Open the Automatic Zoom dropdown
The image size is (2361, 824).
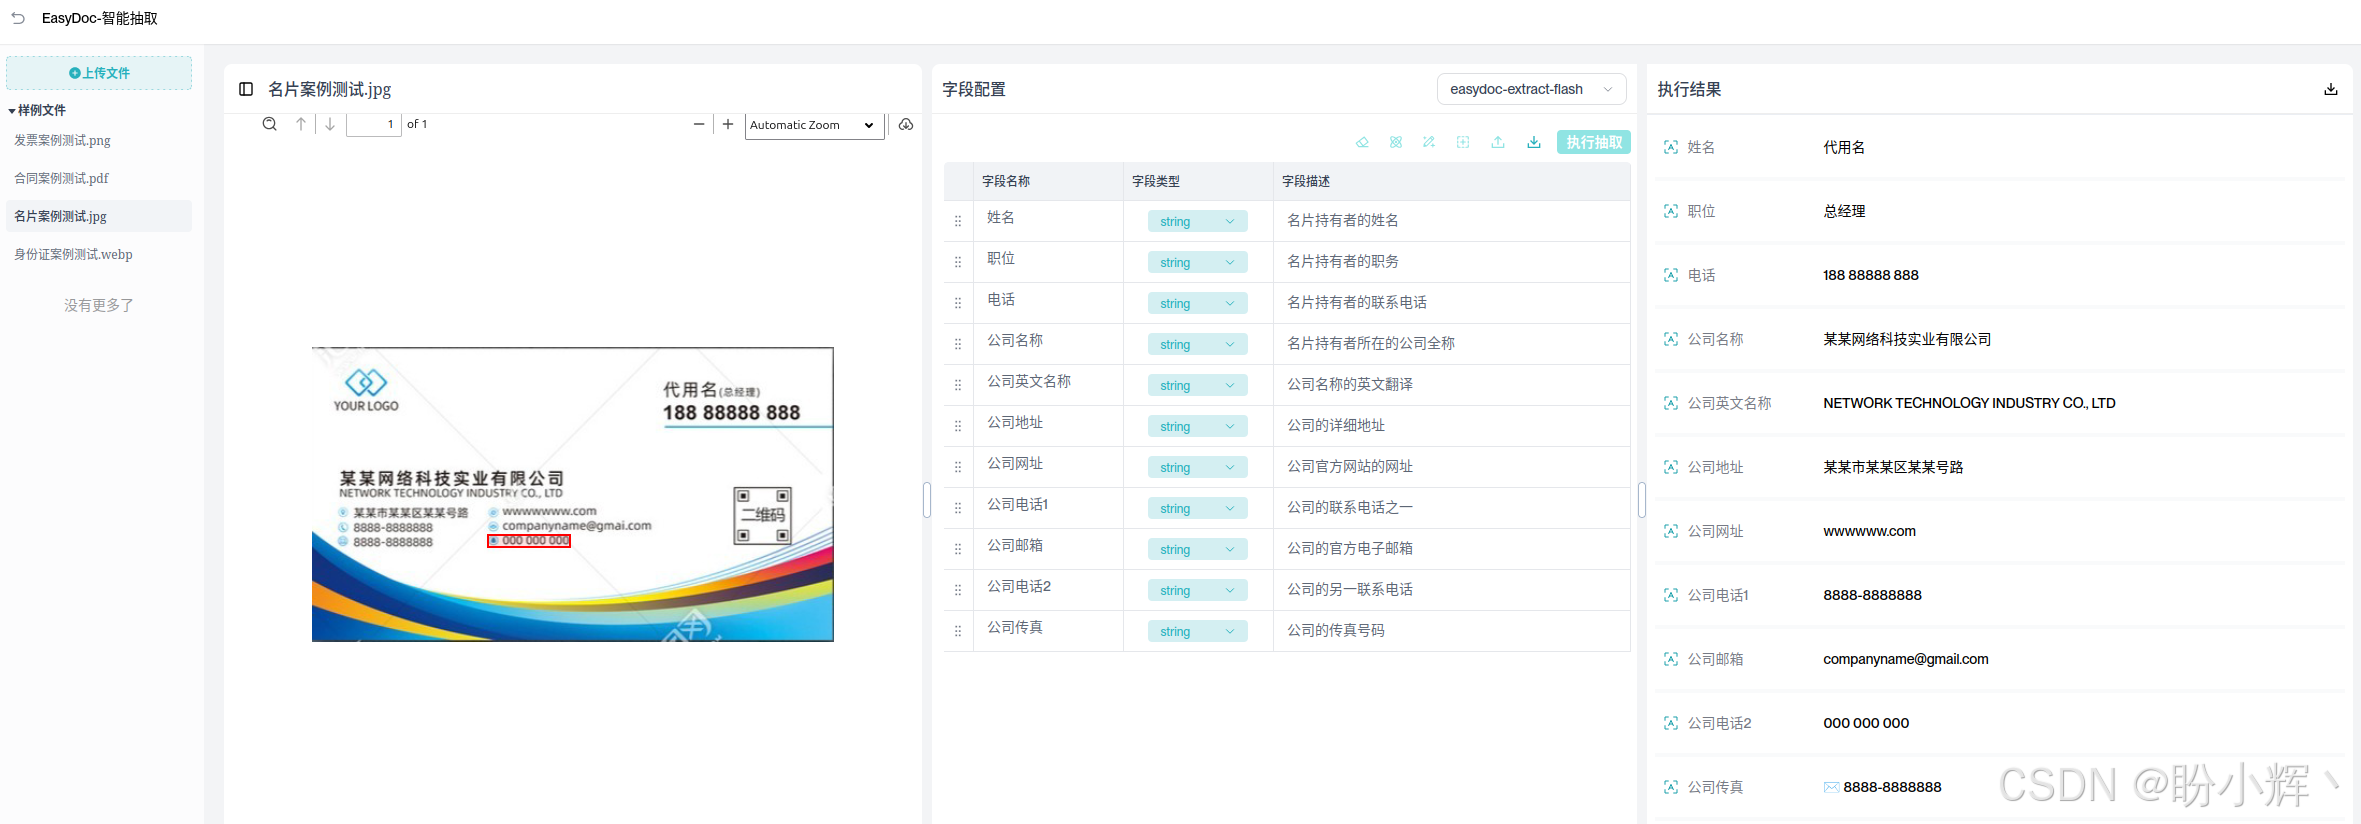click(x=814, y=125)
